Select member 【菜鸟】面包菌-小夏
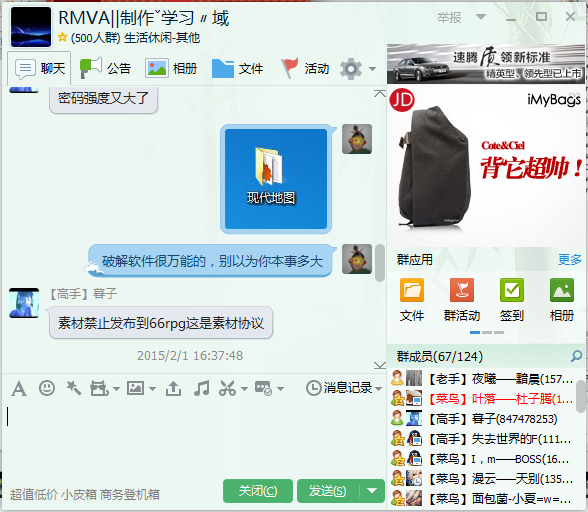Viewport: 588px width, 512px height. click(482, 499)
